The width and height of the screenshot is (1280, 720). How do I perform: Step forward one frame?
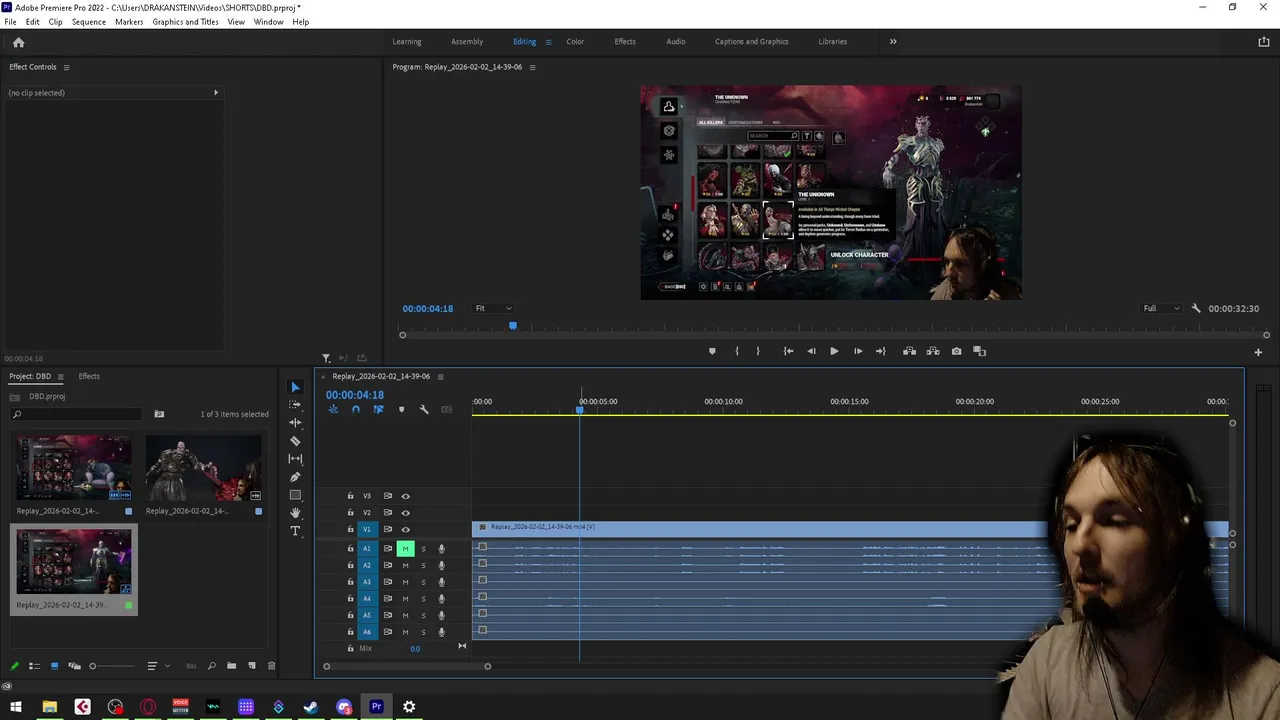click(858, 351)
